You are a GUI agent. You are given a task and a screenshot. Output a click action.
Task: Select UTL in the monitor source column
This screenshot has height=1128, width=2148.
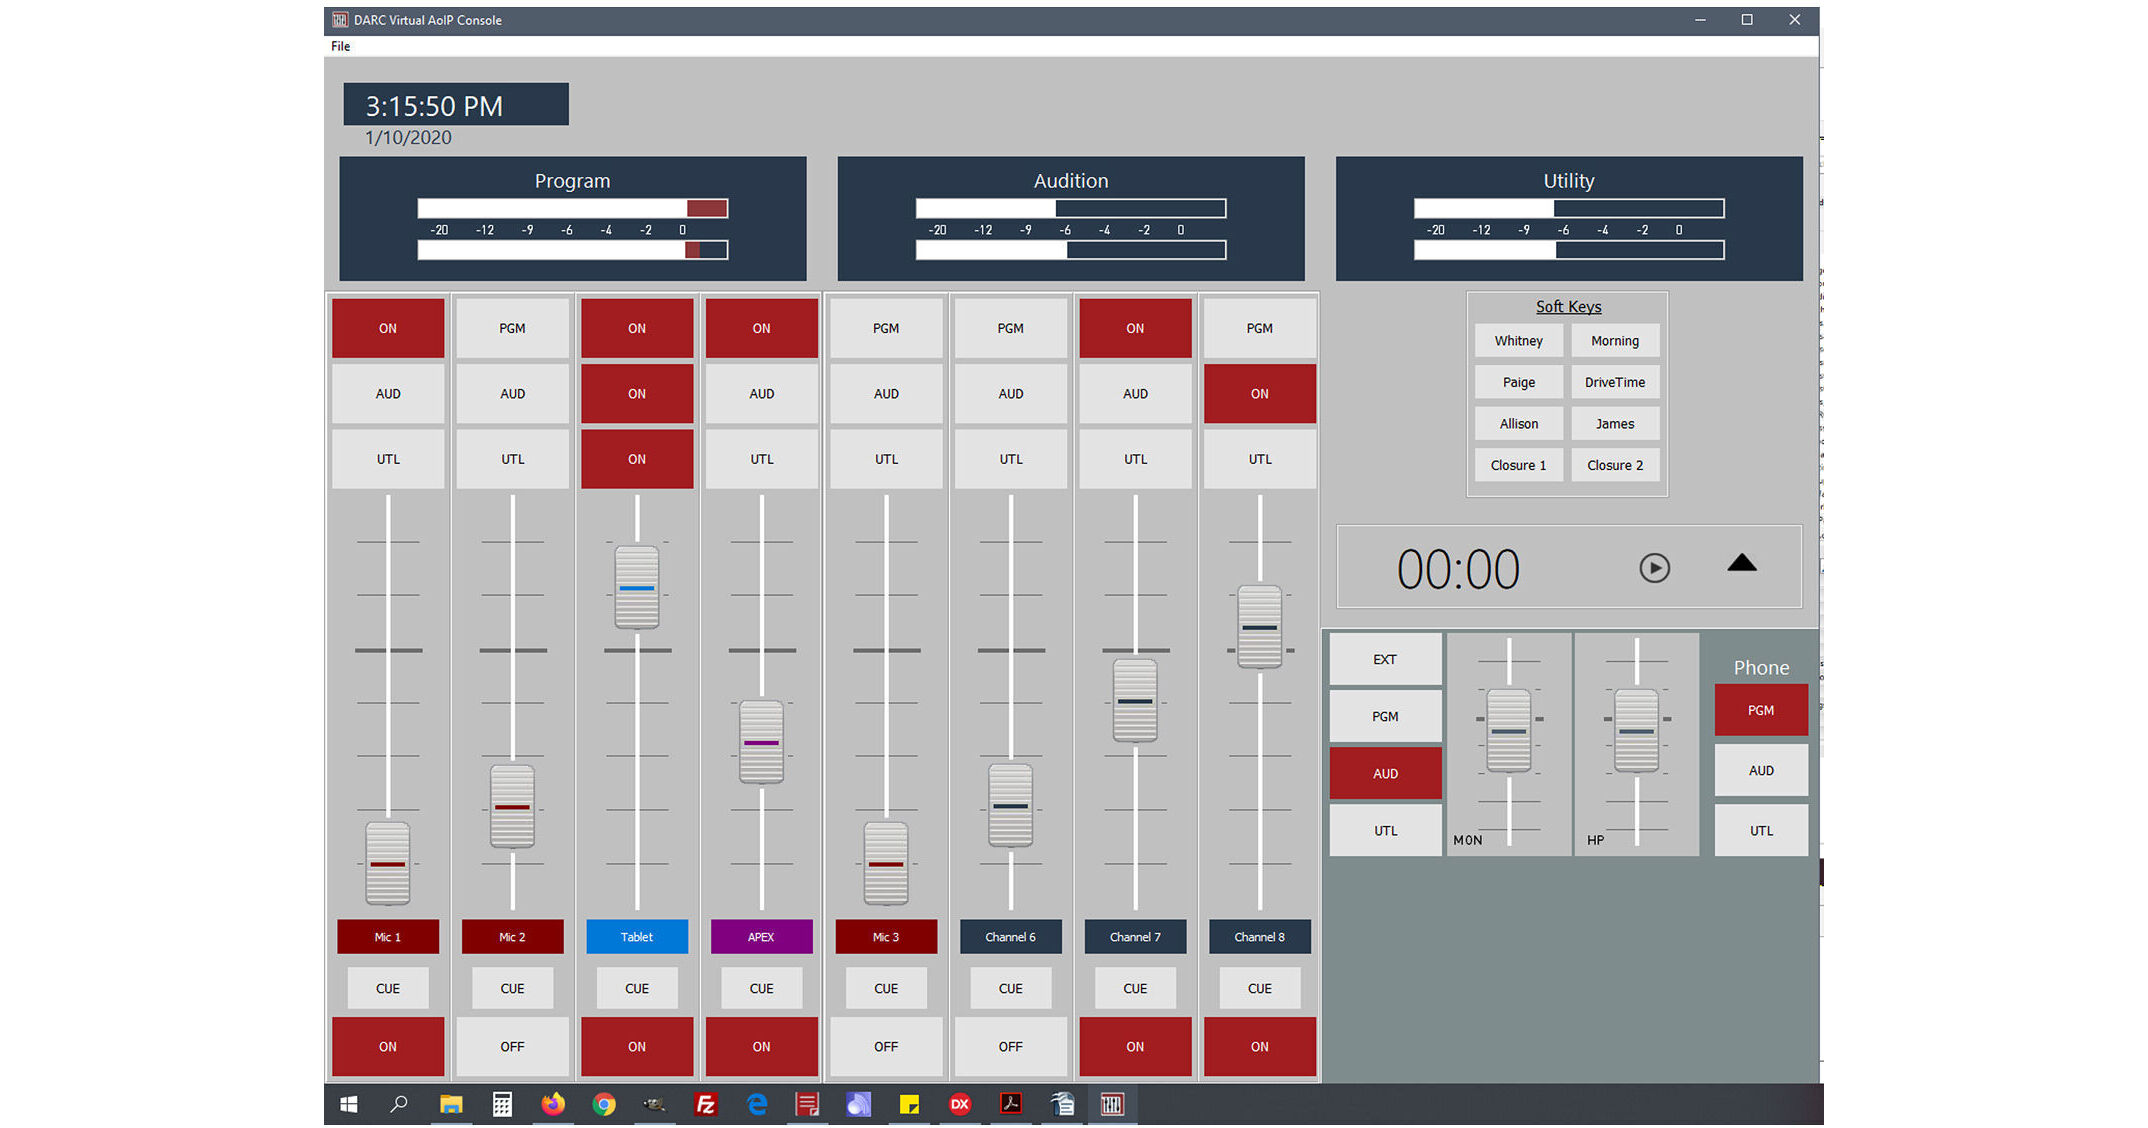click(x=1385, y=830)
